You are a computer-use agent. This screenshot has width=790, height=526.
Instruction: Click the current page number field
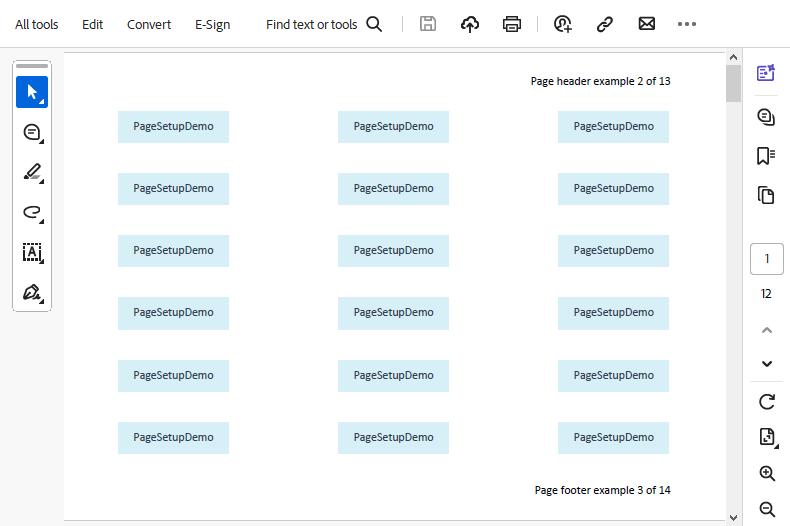click(x=767, y=259)
